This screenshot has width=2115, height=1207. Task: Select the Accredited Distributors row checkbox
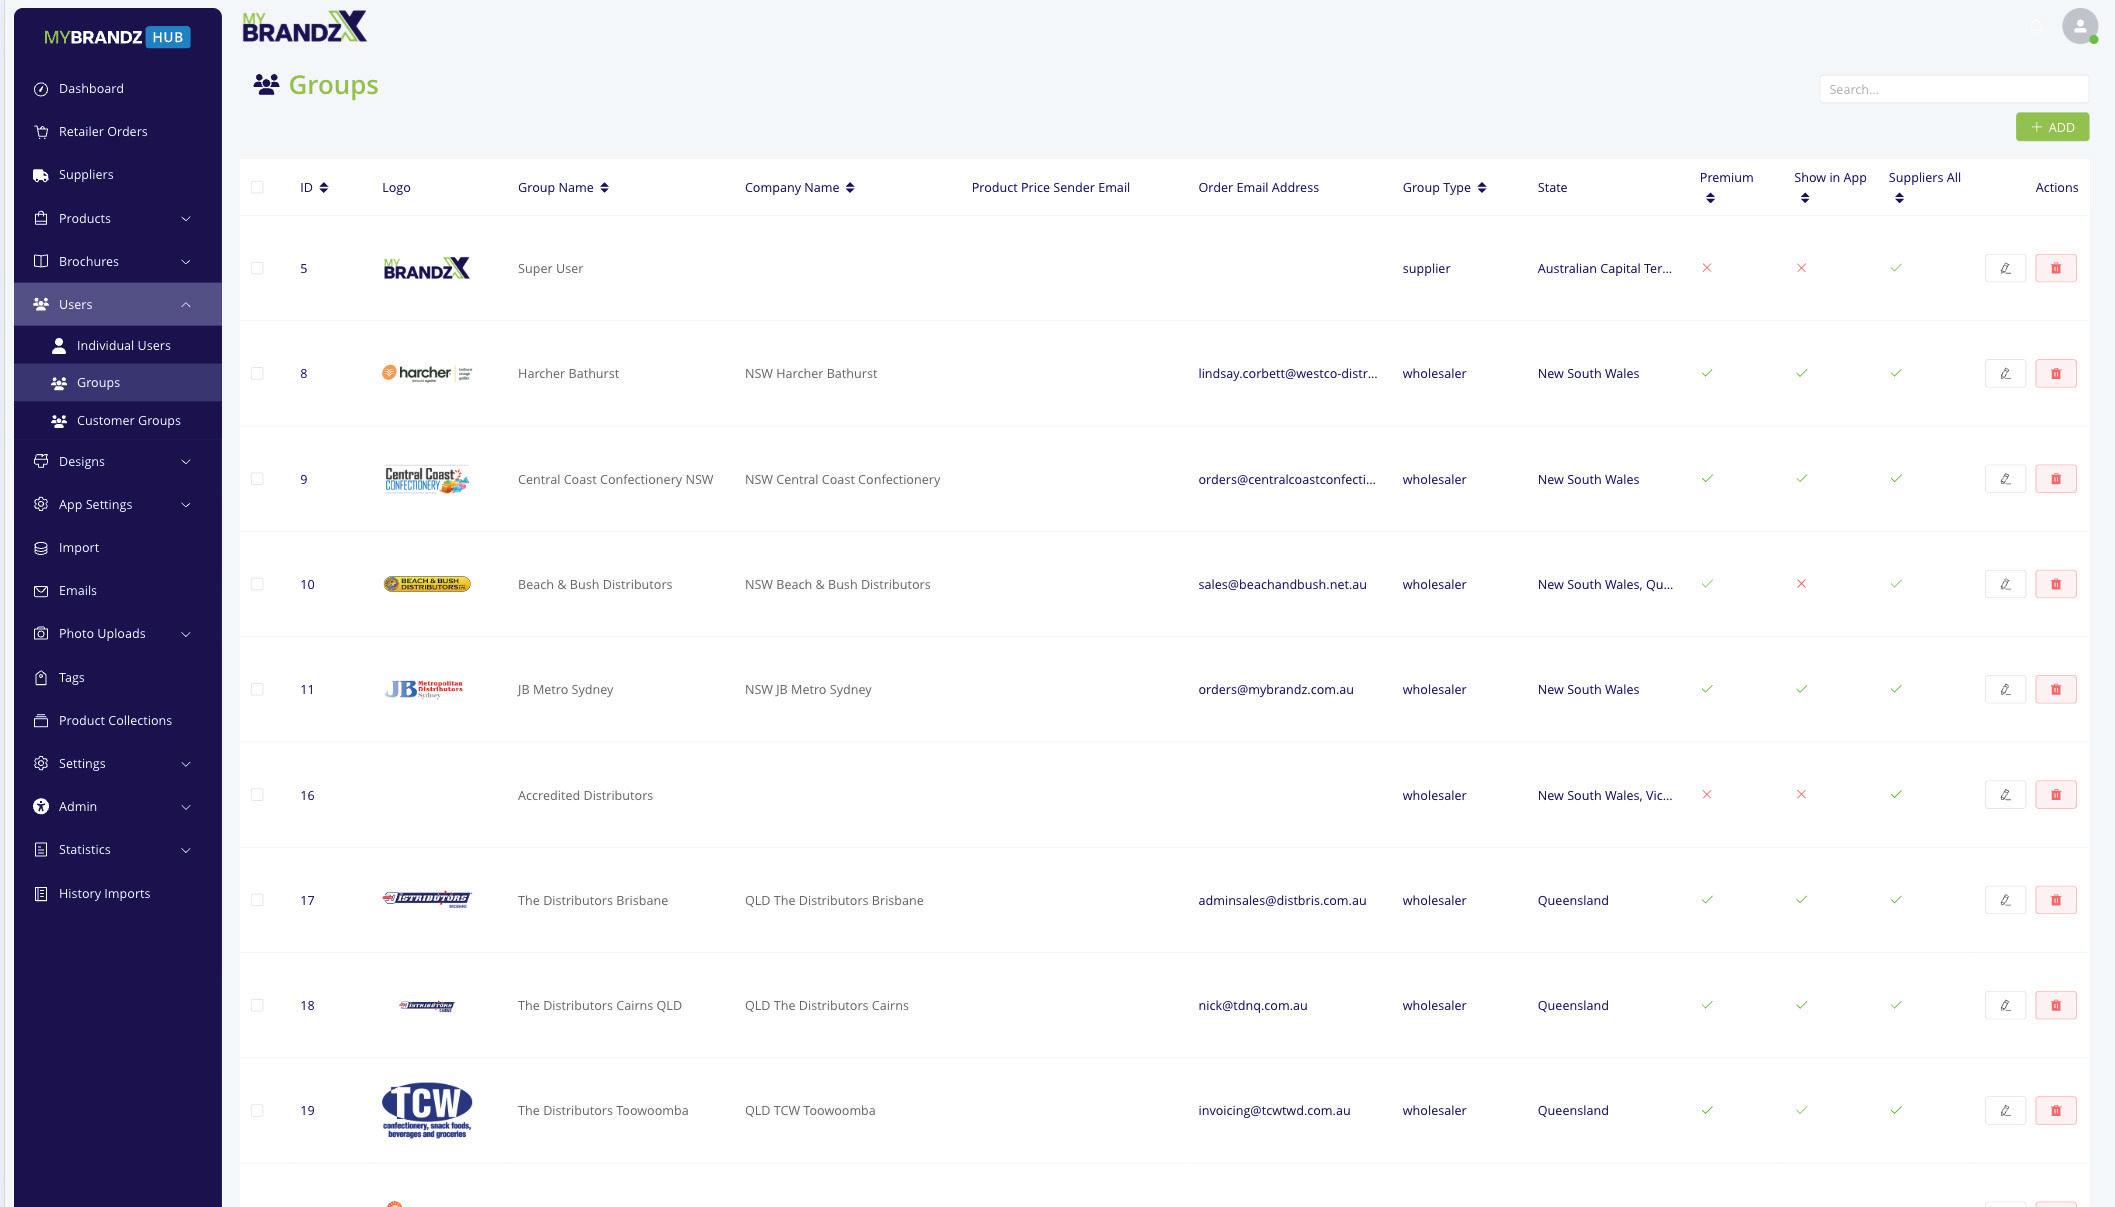coord(257,796)
